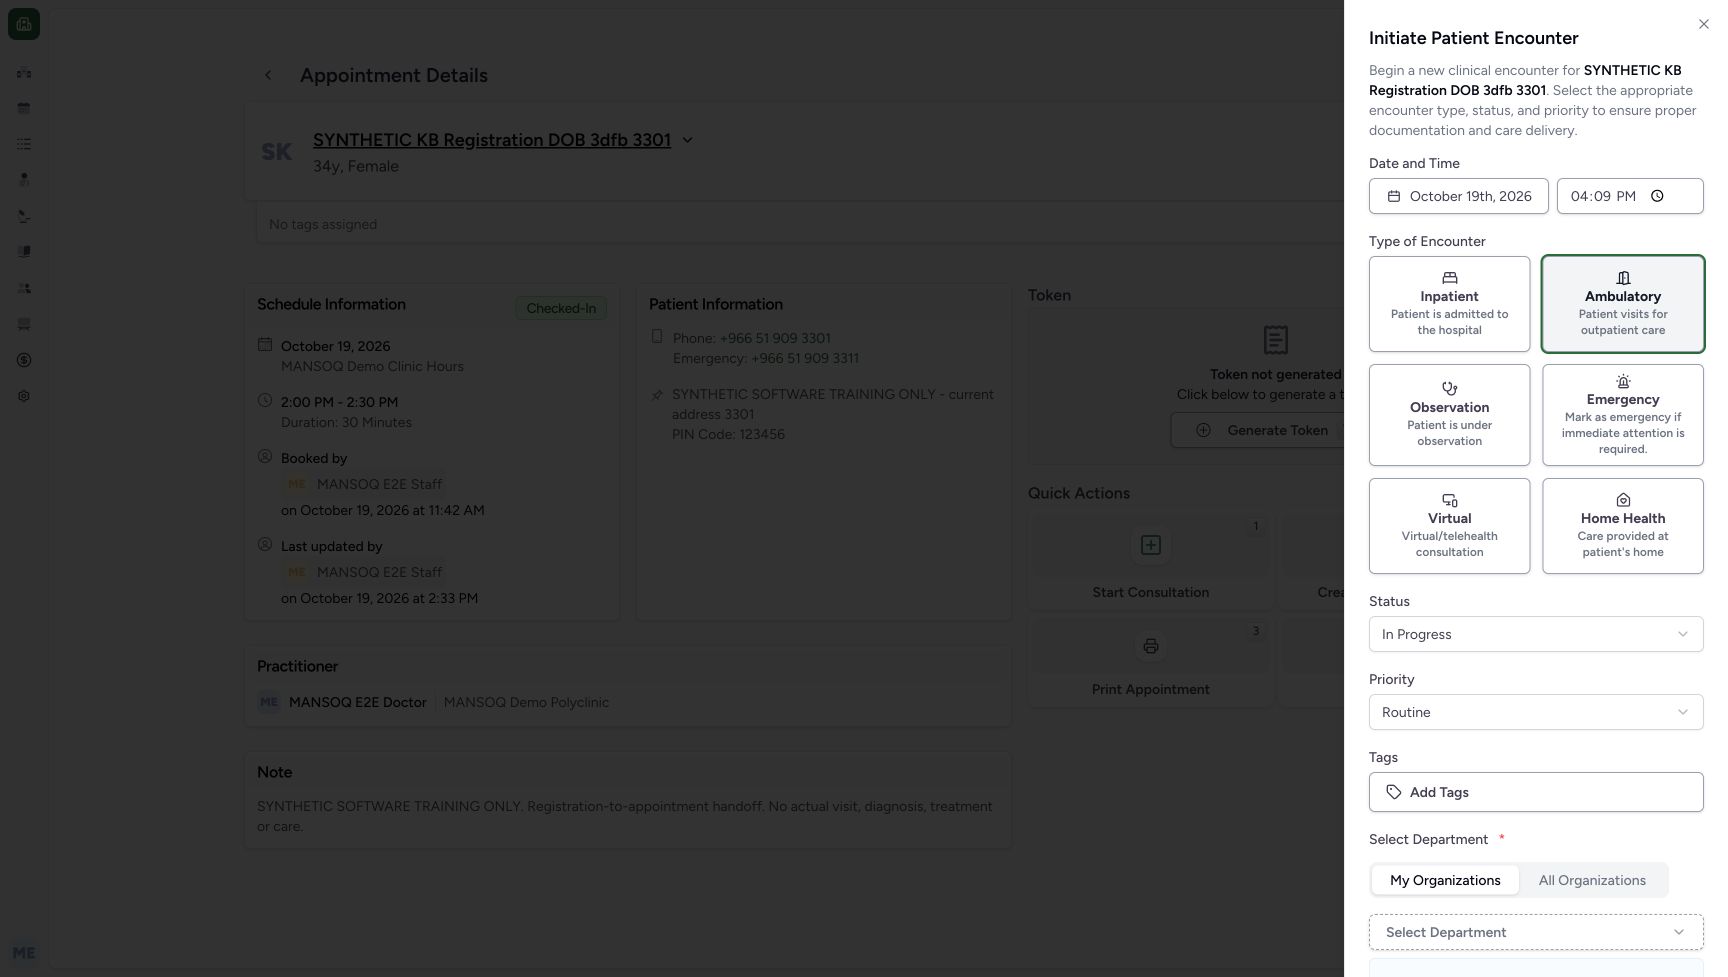Select Inpatient encounter type
Screen dimensions: 1728x977
click(1449, 304)
